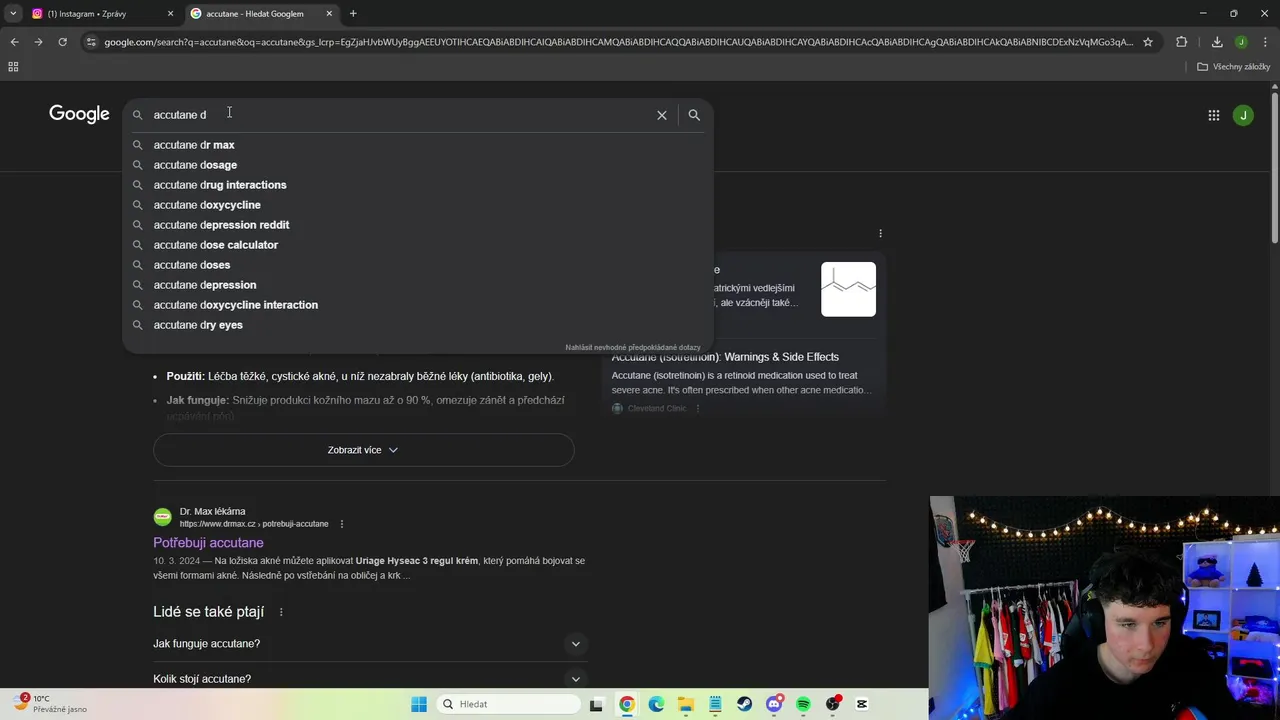The height and width of the screenshot is (720, 1280).
Task: Click Nahlásit nevhodné předpokládané dotazy link
Action: click(633, 347)
